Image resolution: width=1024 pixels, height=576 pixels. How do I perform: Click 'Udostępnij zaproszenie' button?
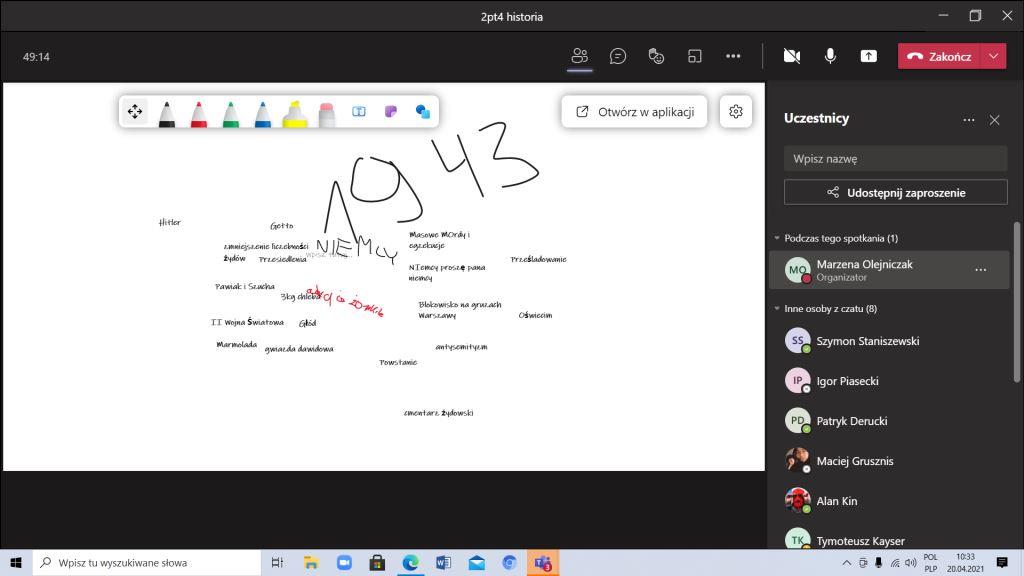point(895,192)
